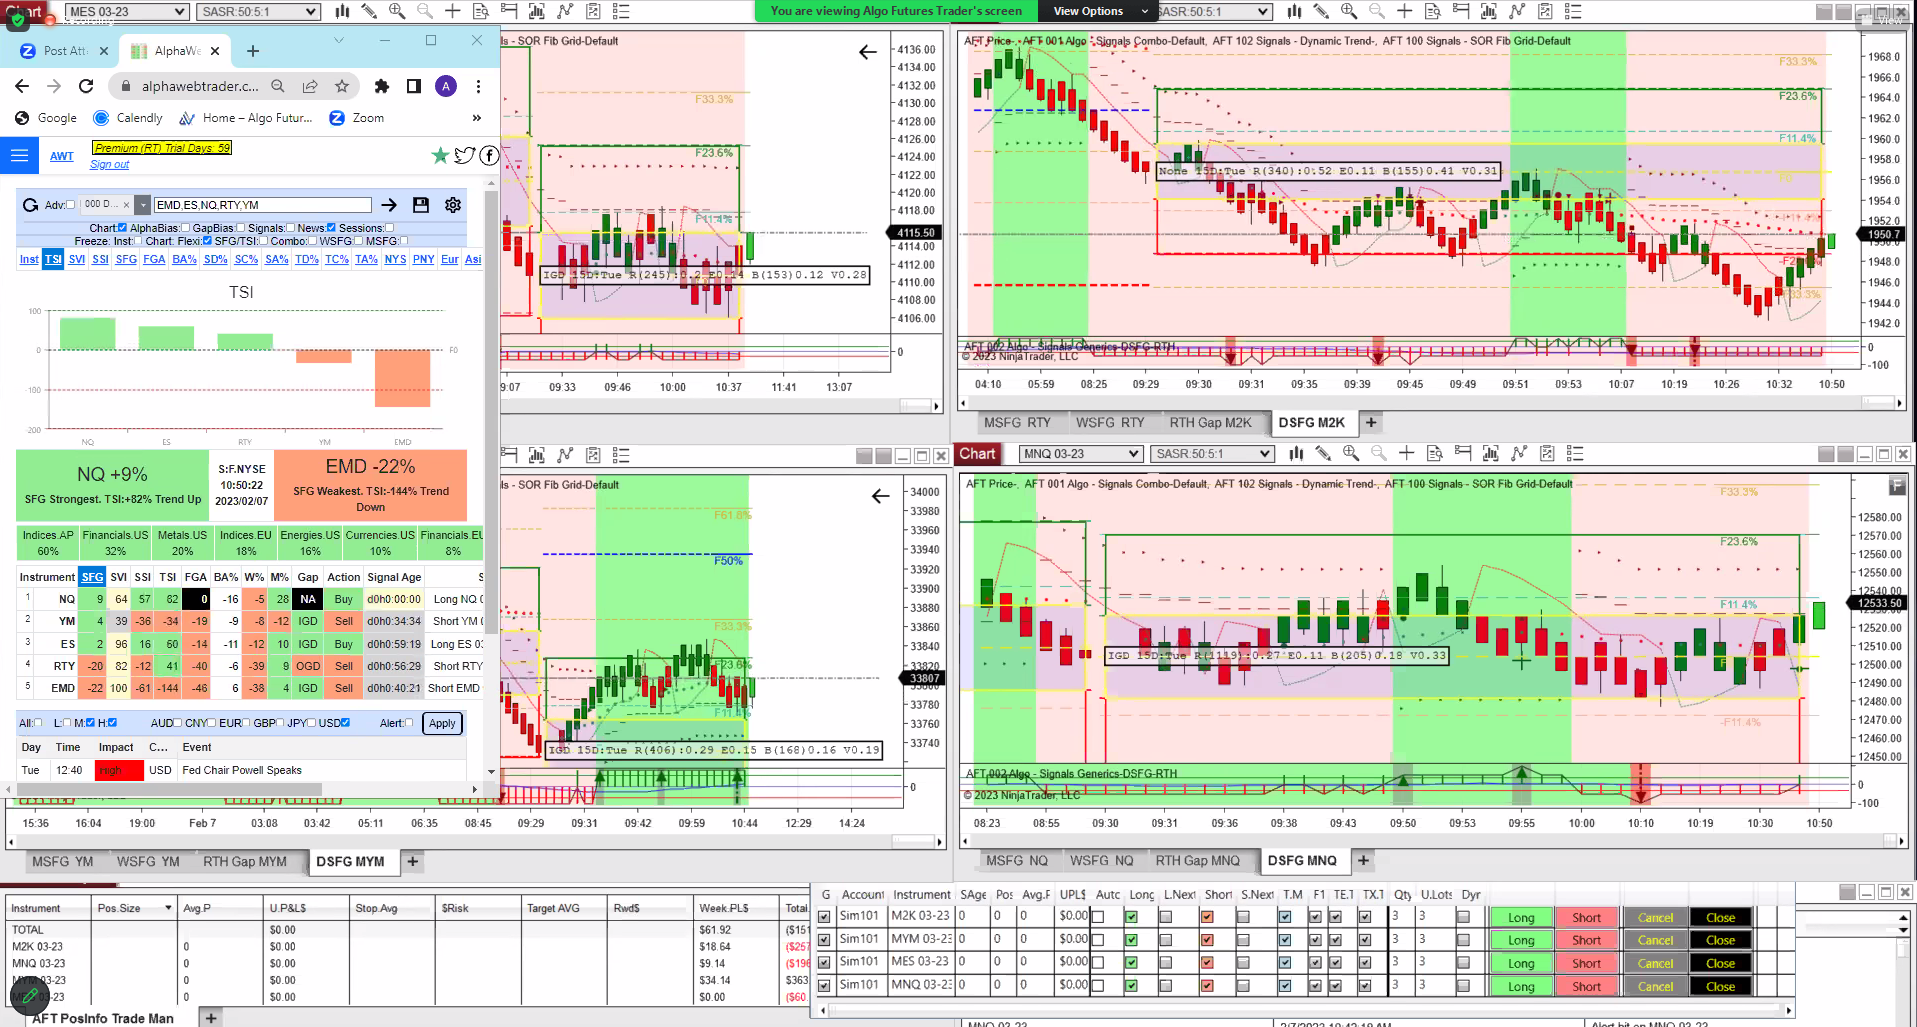Open AlphaWebTrader settings gear
Screen dimensions: 1917x1027
click(x=453, y=205)
